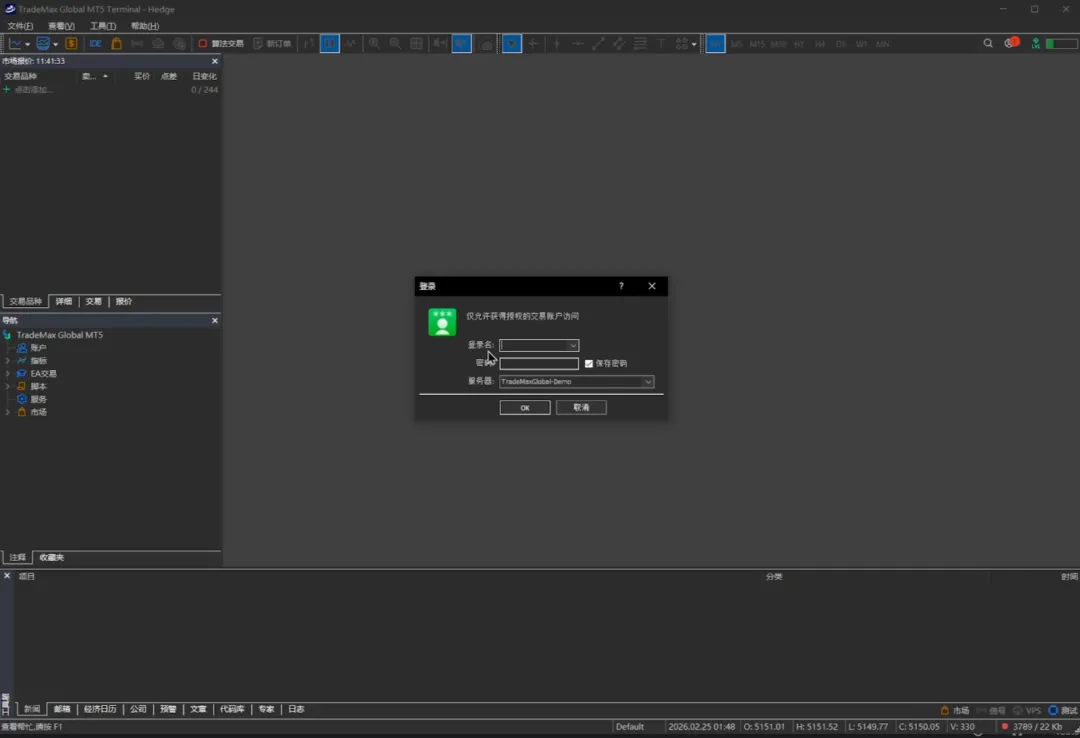Click the green account icon in login dialog
Viewport: 1080px width, 738px height.
[x=442, y=322]
